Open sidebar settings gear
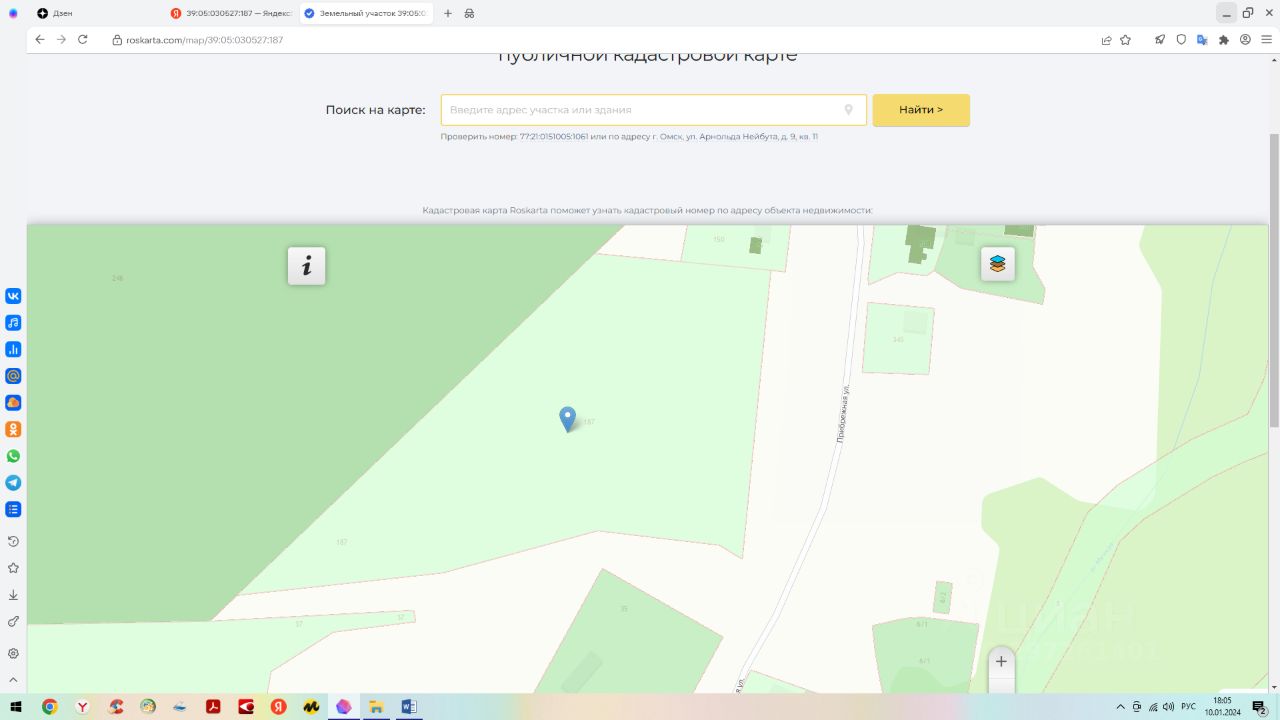 (13, 653)
